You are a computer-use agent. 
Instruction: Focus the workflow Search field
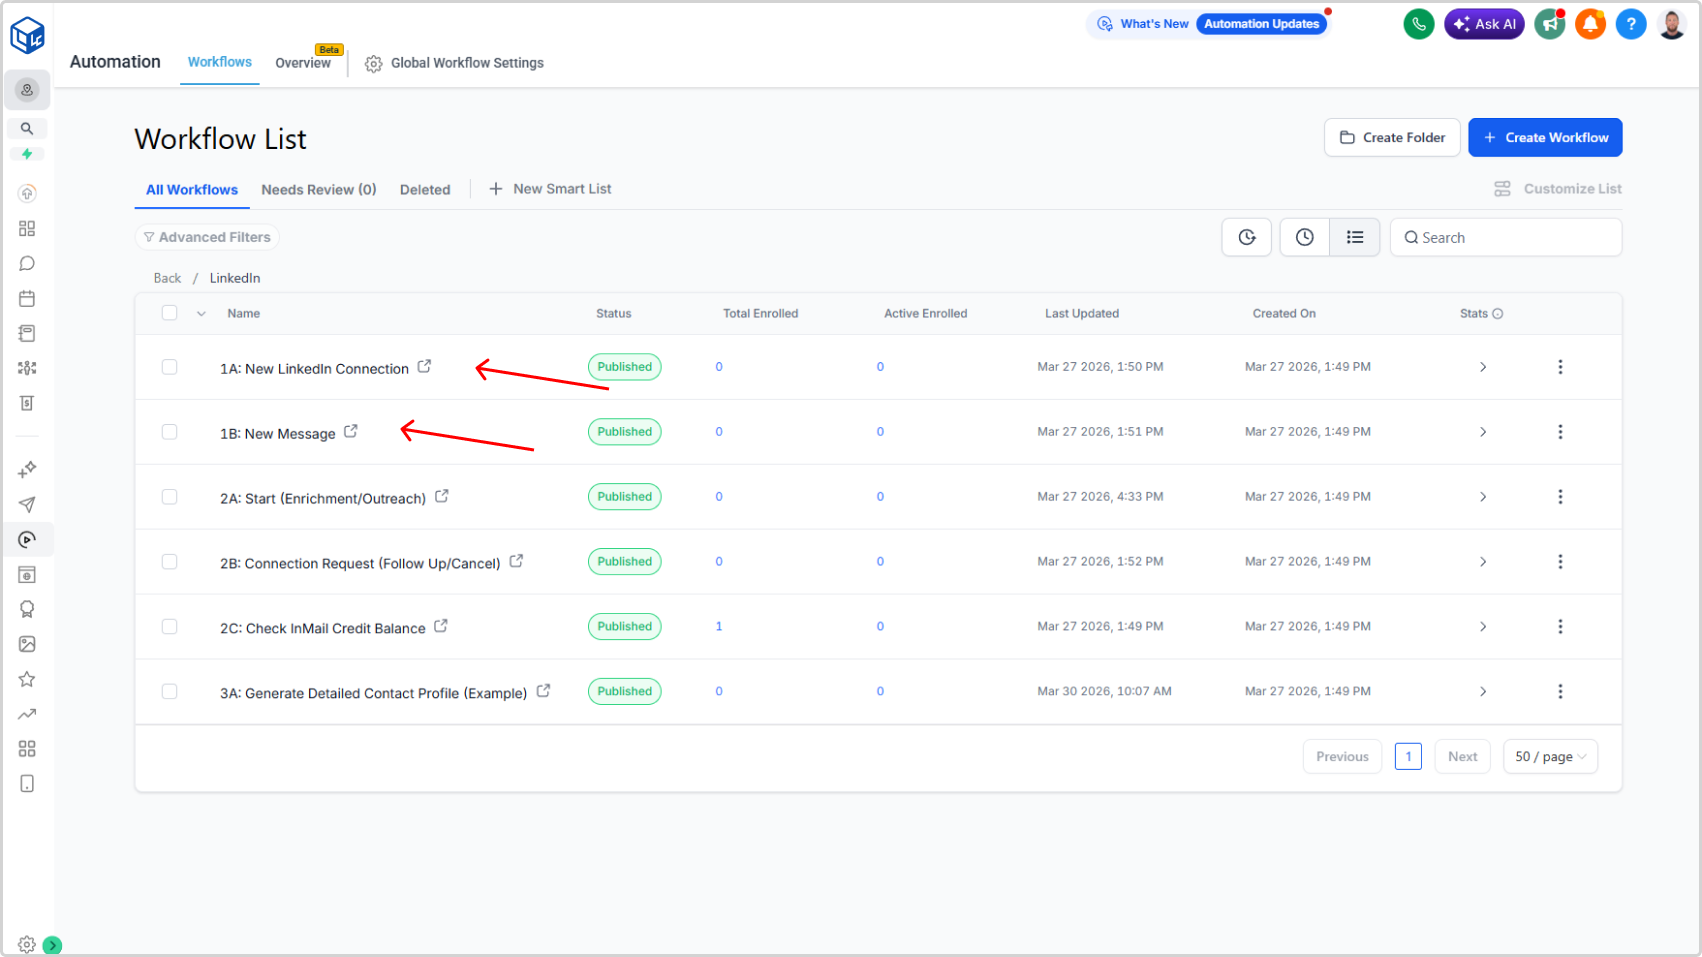1506,237
